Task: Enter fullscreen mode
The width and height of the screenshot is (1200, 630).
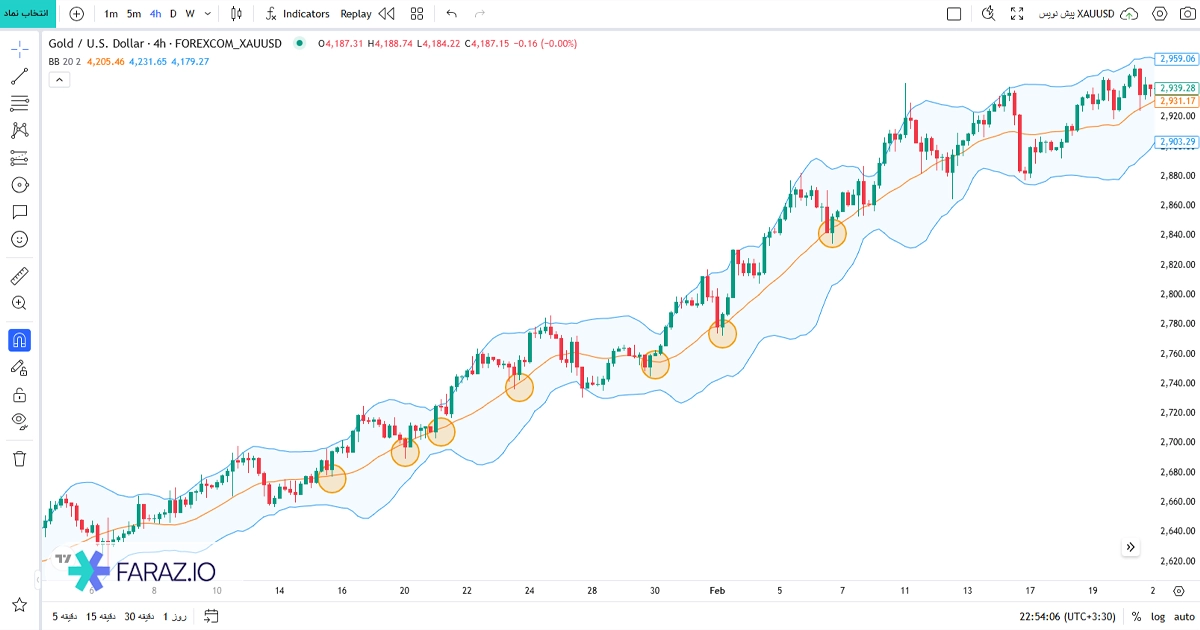Action: (1017, 14)
